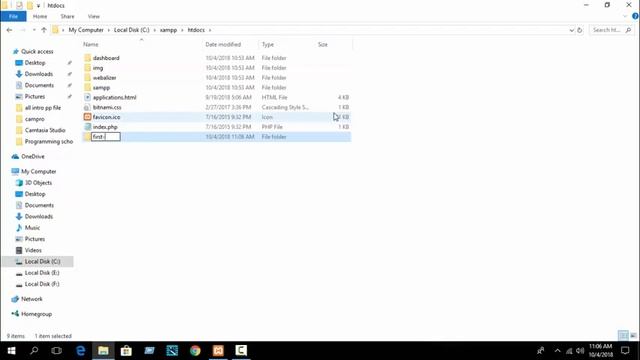Open Explorer help question mark
The height and width of the screenshot is (360, 640).
point(635,16)
